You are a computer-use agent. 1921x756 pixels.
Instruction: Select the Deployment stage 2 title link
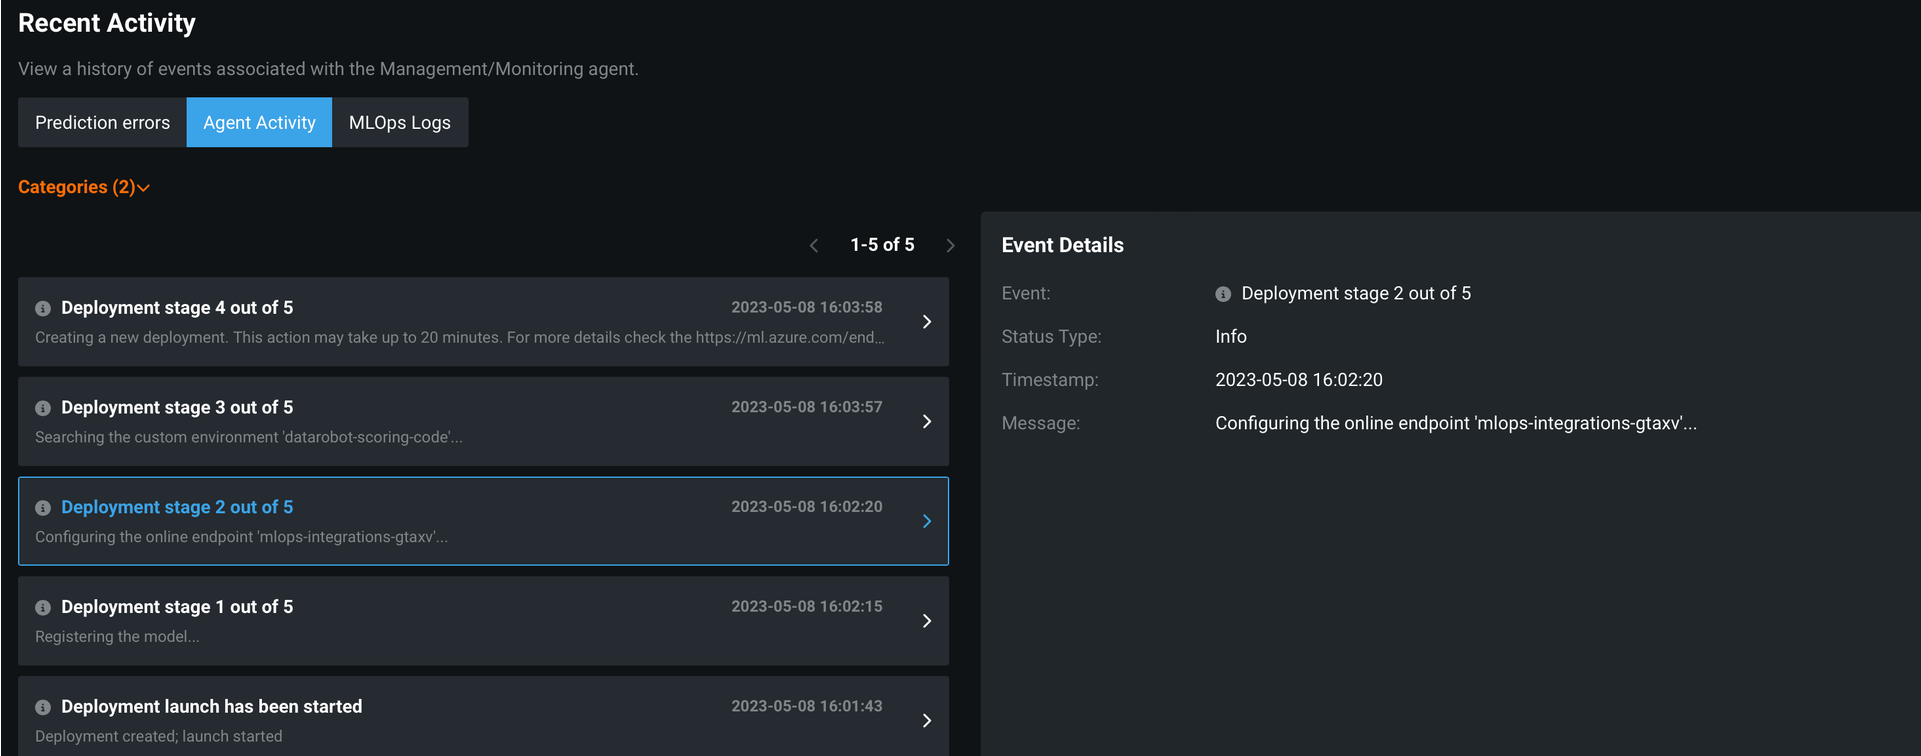click(x=177, y=507)
